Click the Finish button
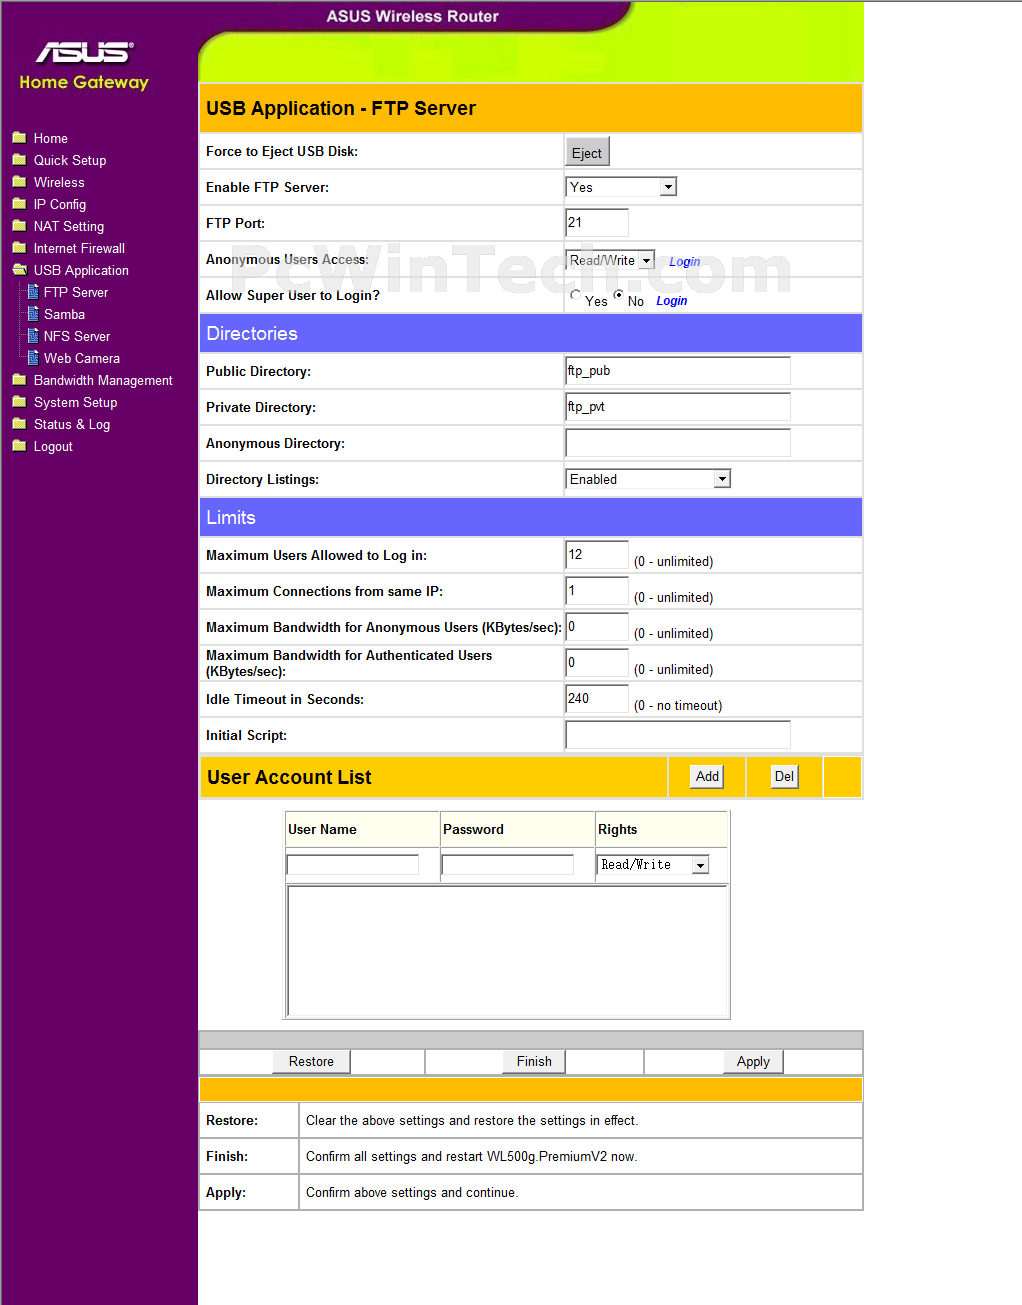The width and height of the screenshot is (1022, 1305). tap(534, 1061)
